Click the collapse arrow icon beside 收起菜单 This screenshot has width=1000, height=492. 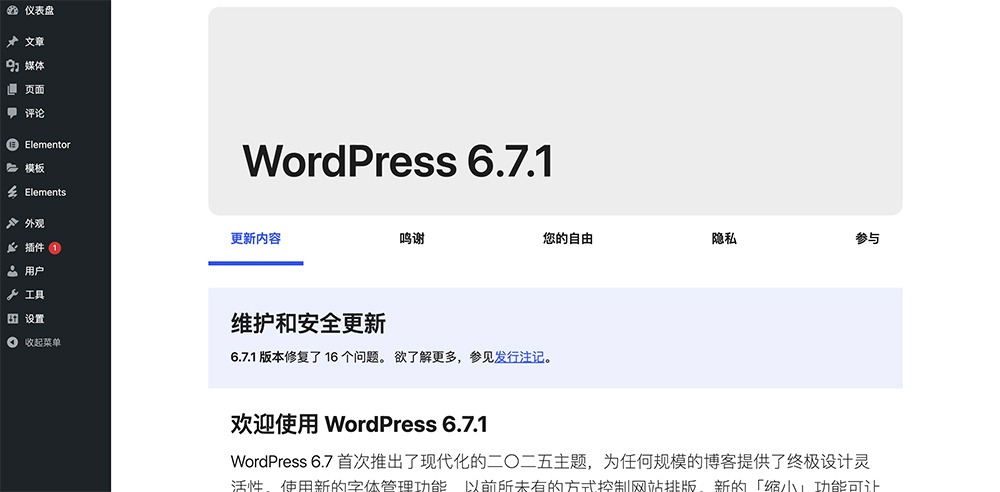click(x=12, y=343)
